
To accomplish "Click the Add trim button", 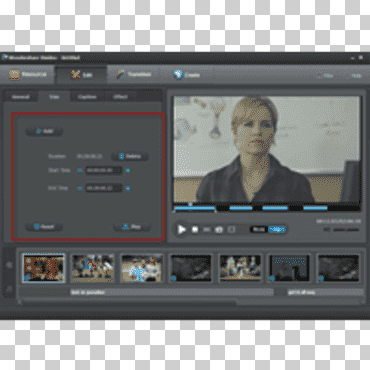I will pyautogui.click(x=44, y=131).
